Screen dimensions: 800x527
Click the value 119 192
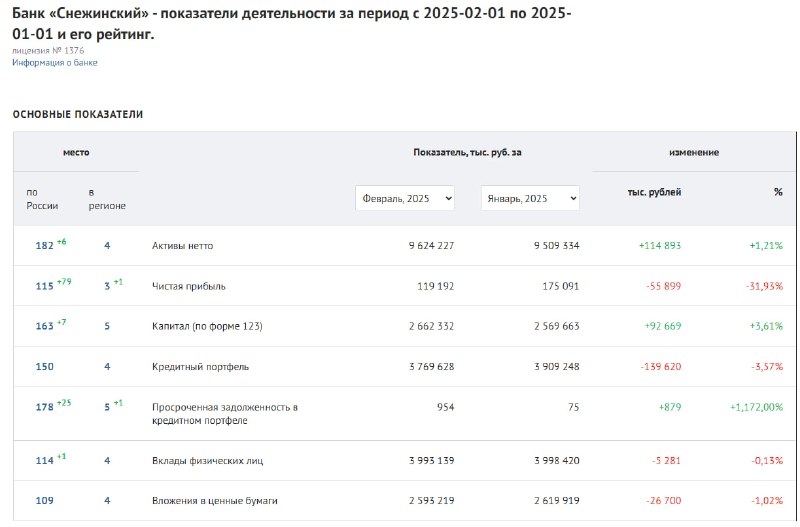pos(436,286)
